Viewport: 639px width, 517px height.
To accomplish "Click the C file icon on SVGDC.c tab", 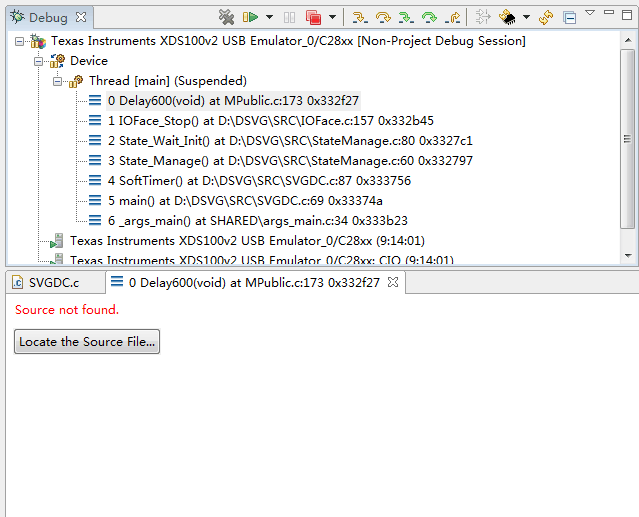I will (x=18, y=282).
